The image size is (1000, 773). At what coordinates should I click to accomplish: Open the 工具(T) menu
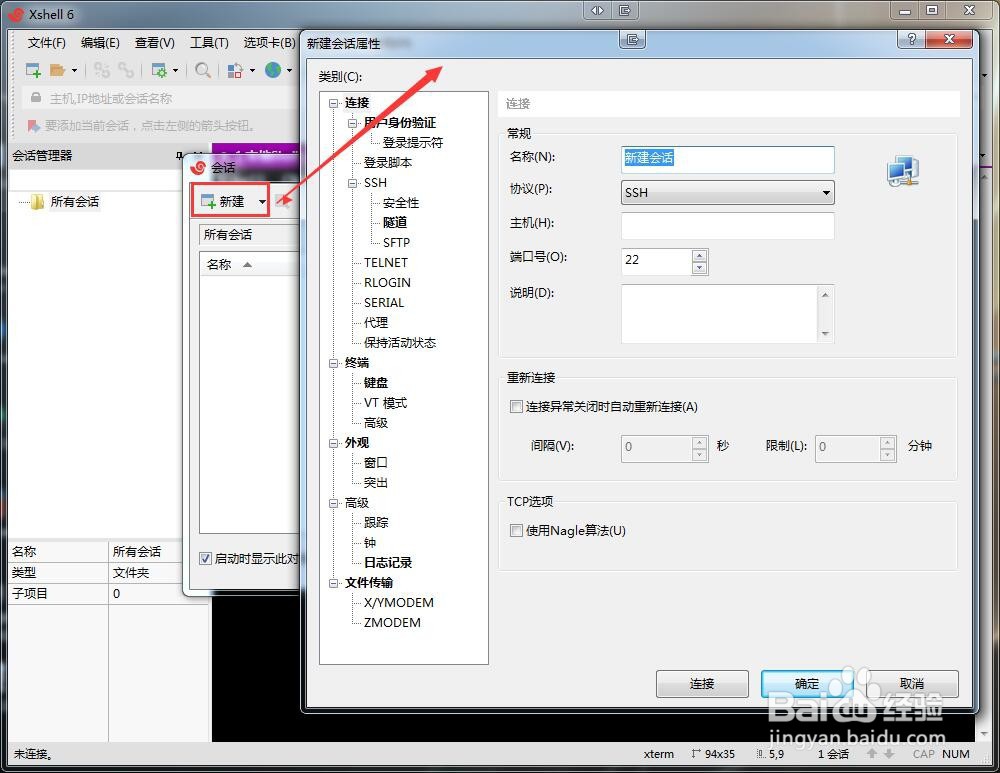click(x=209, y=43)
